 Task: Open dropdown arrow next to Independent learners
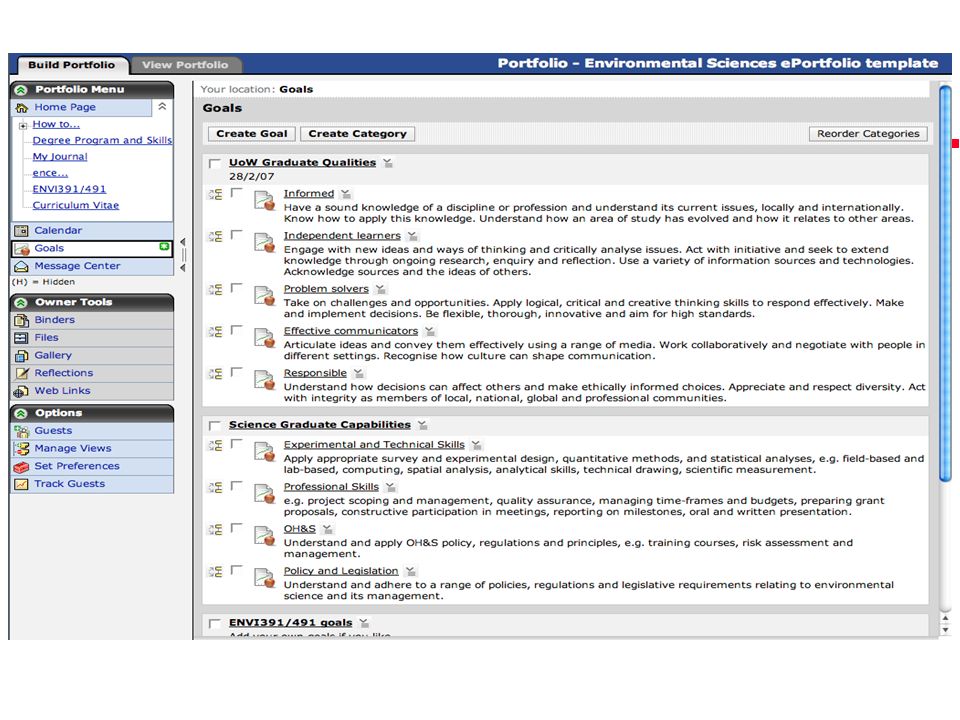pyautogui.click(x=413, y=236)
